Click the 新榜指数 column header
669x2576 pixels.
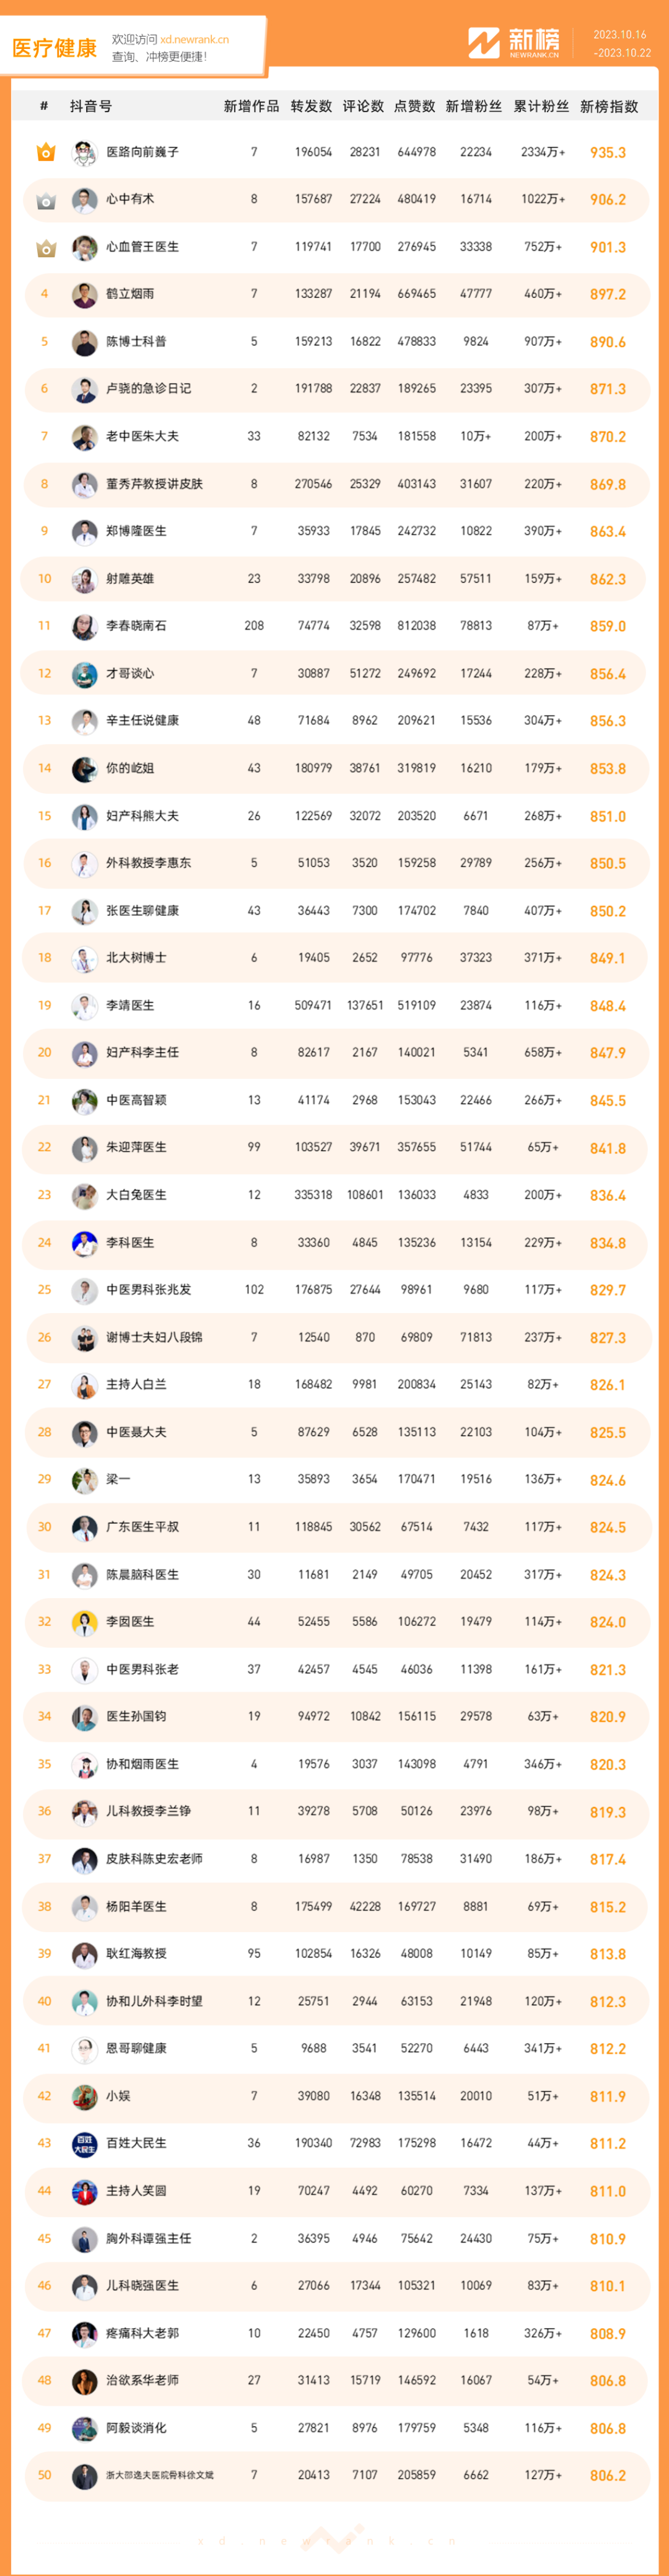coord(608,106)
